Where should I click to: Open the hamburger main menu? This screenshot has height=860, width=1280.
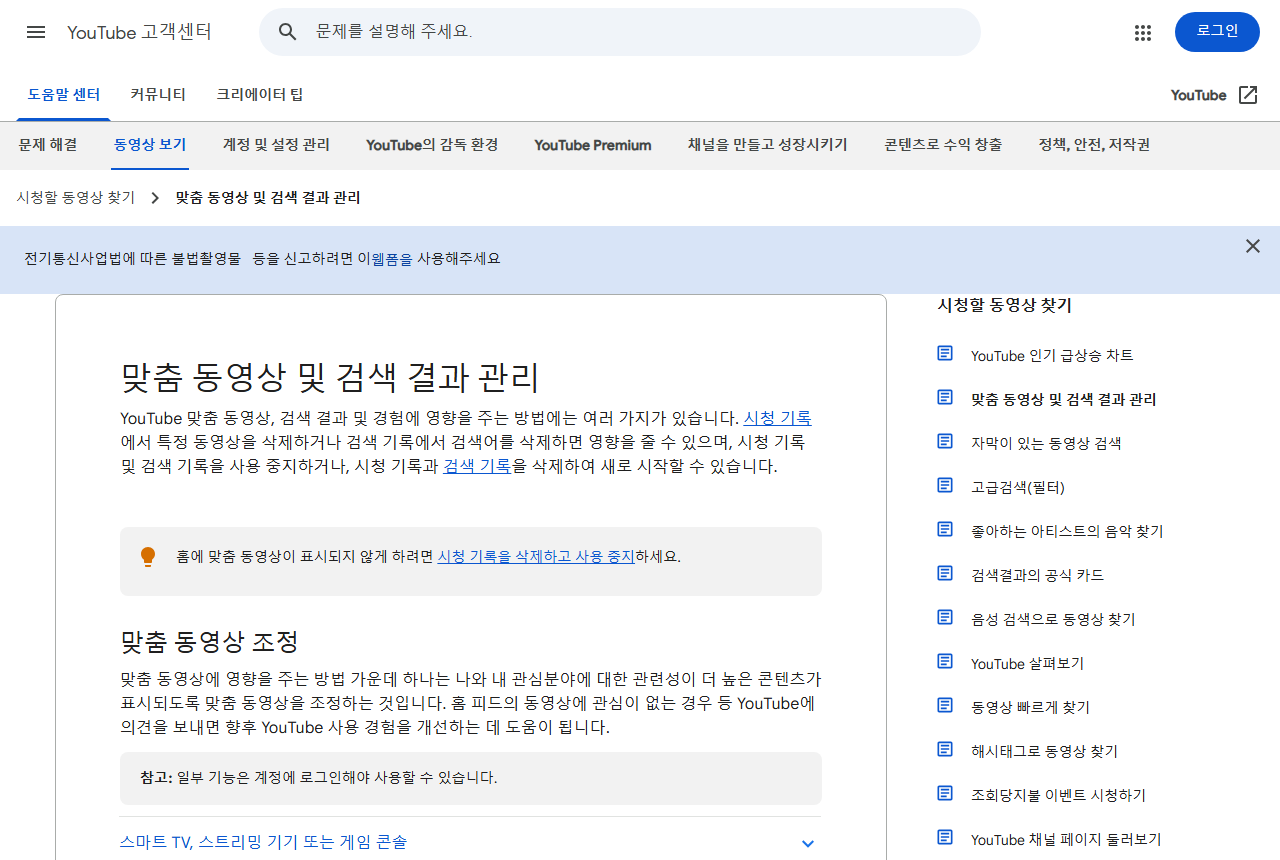pos(36,32)
